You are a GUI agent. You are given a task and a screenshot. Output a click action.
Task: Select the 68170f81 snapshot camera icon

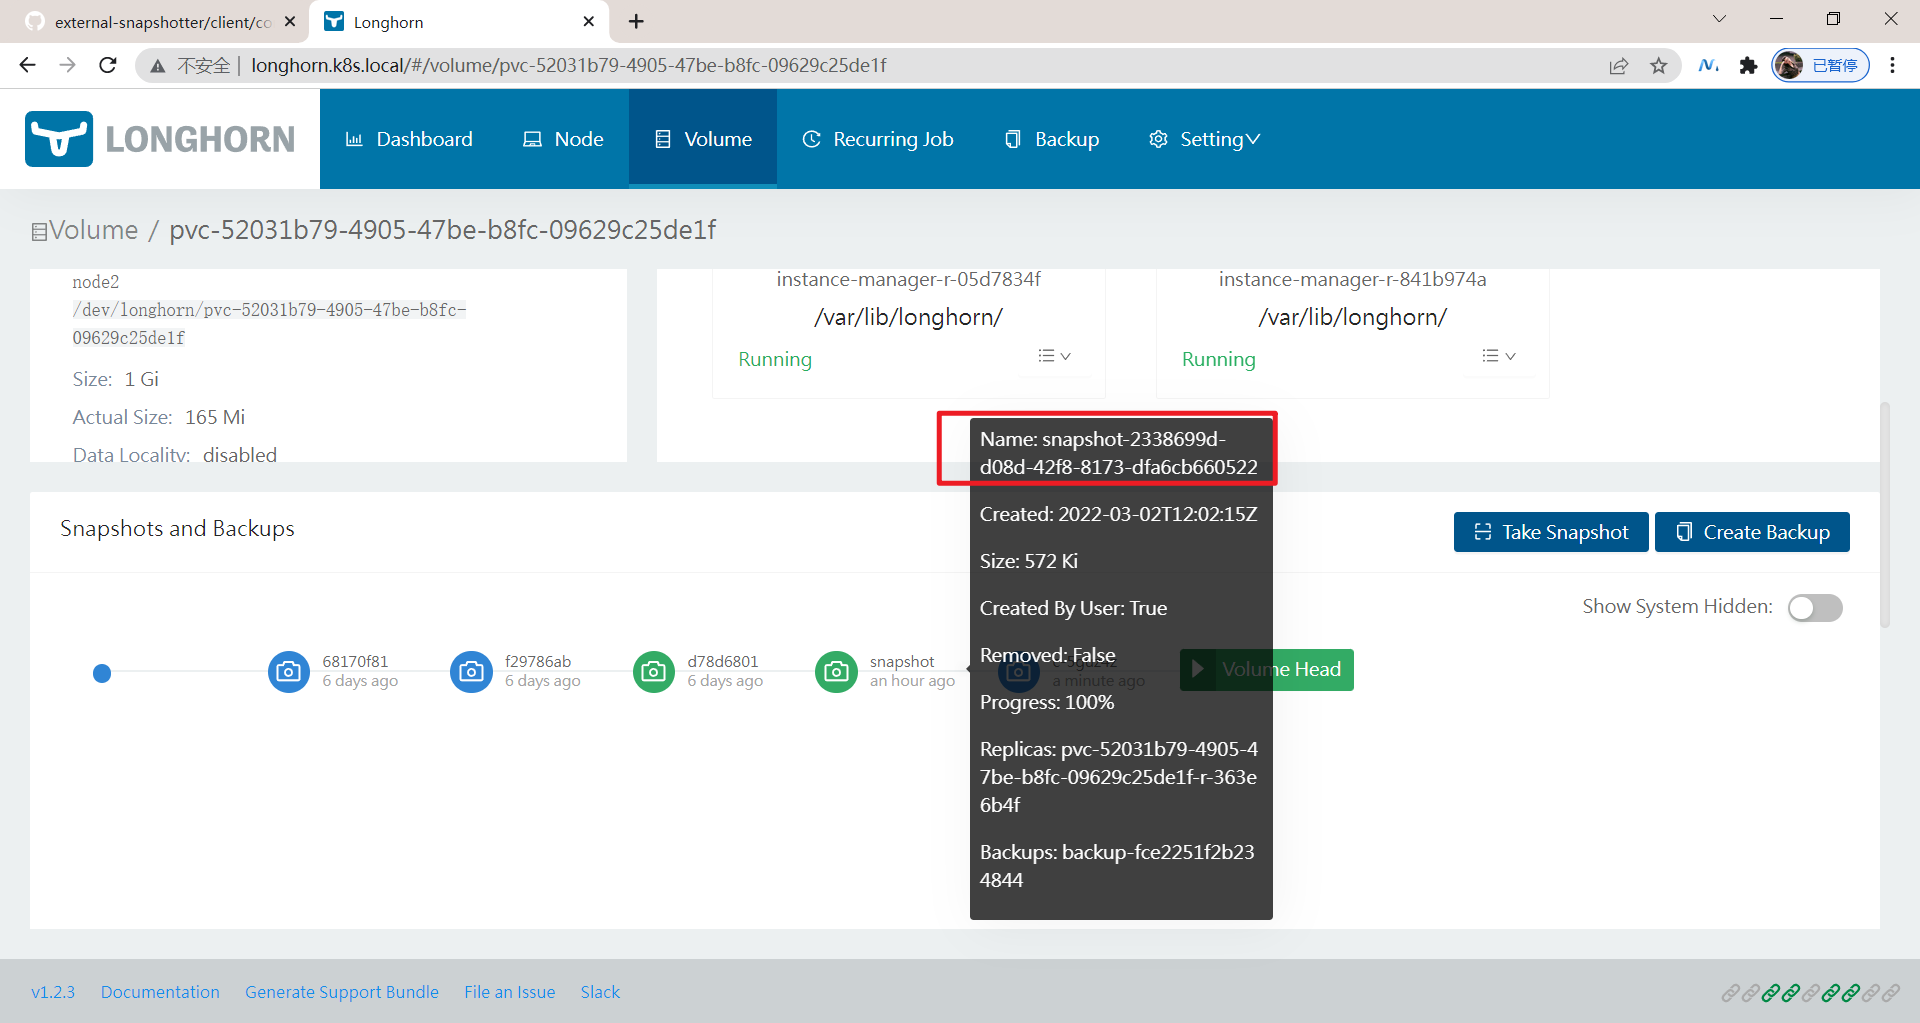point(289,672)
